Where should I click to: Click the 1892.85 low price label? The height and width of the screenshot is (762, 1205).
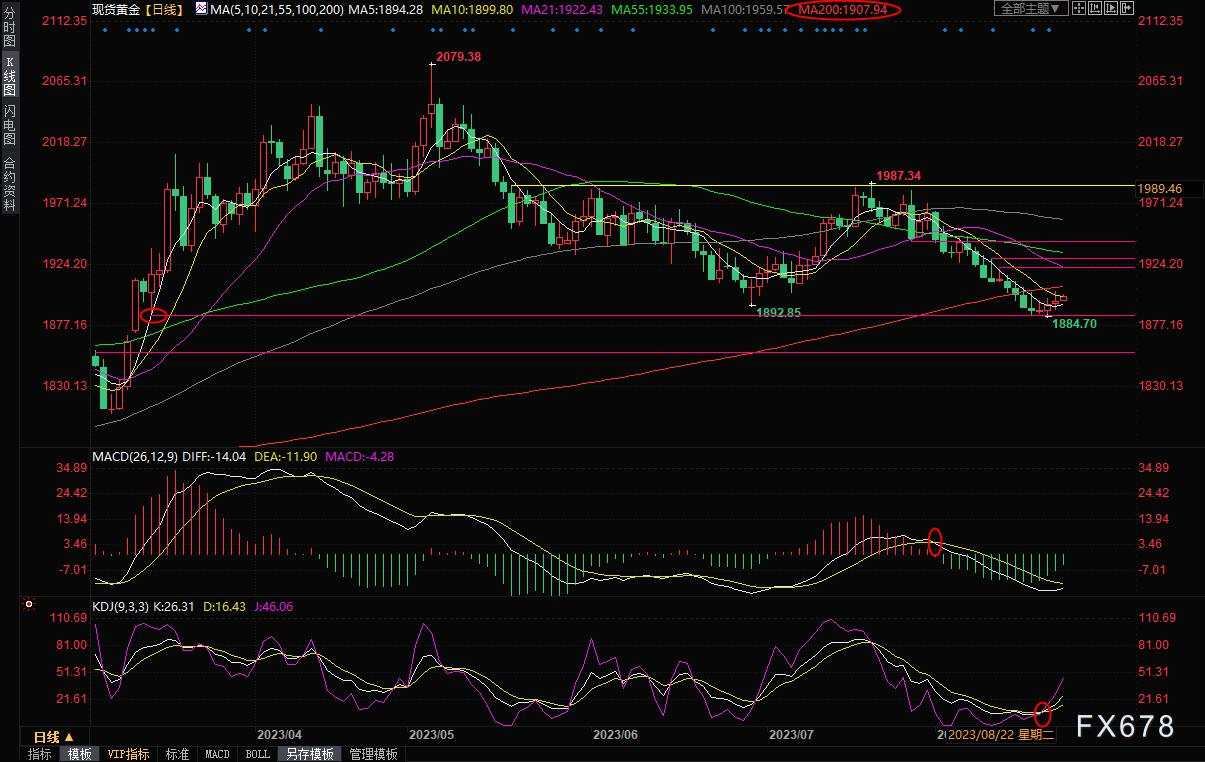(x=778, y=312)
